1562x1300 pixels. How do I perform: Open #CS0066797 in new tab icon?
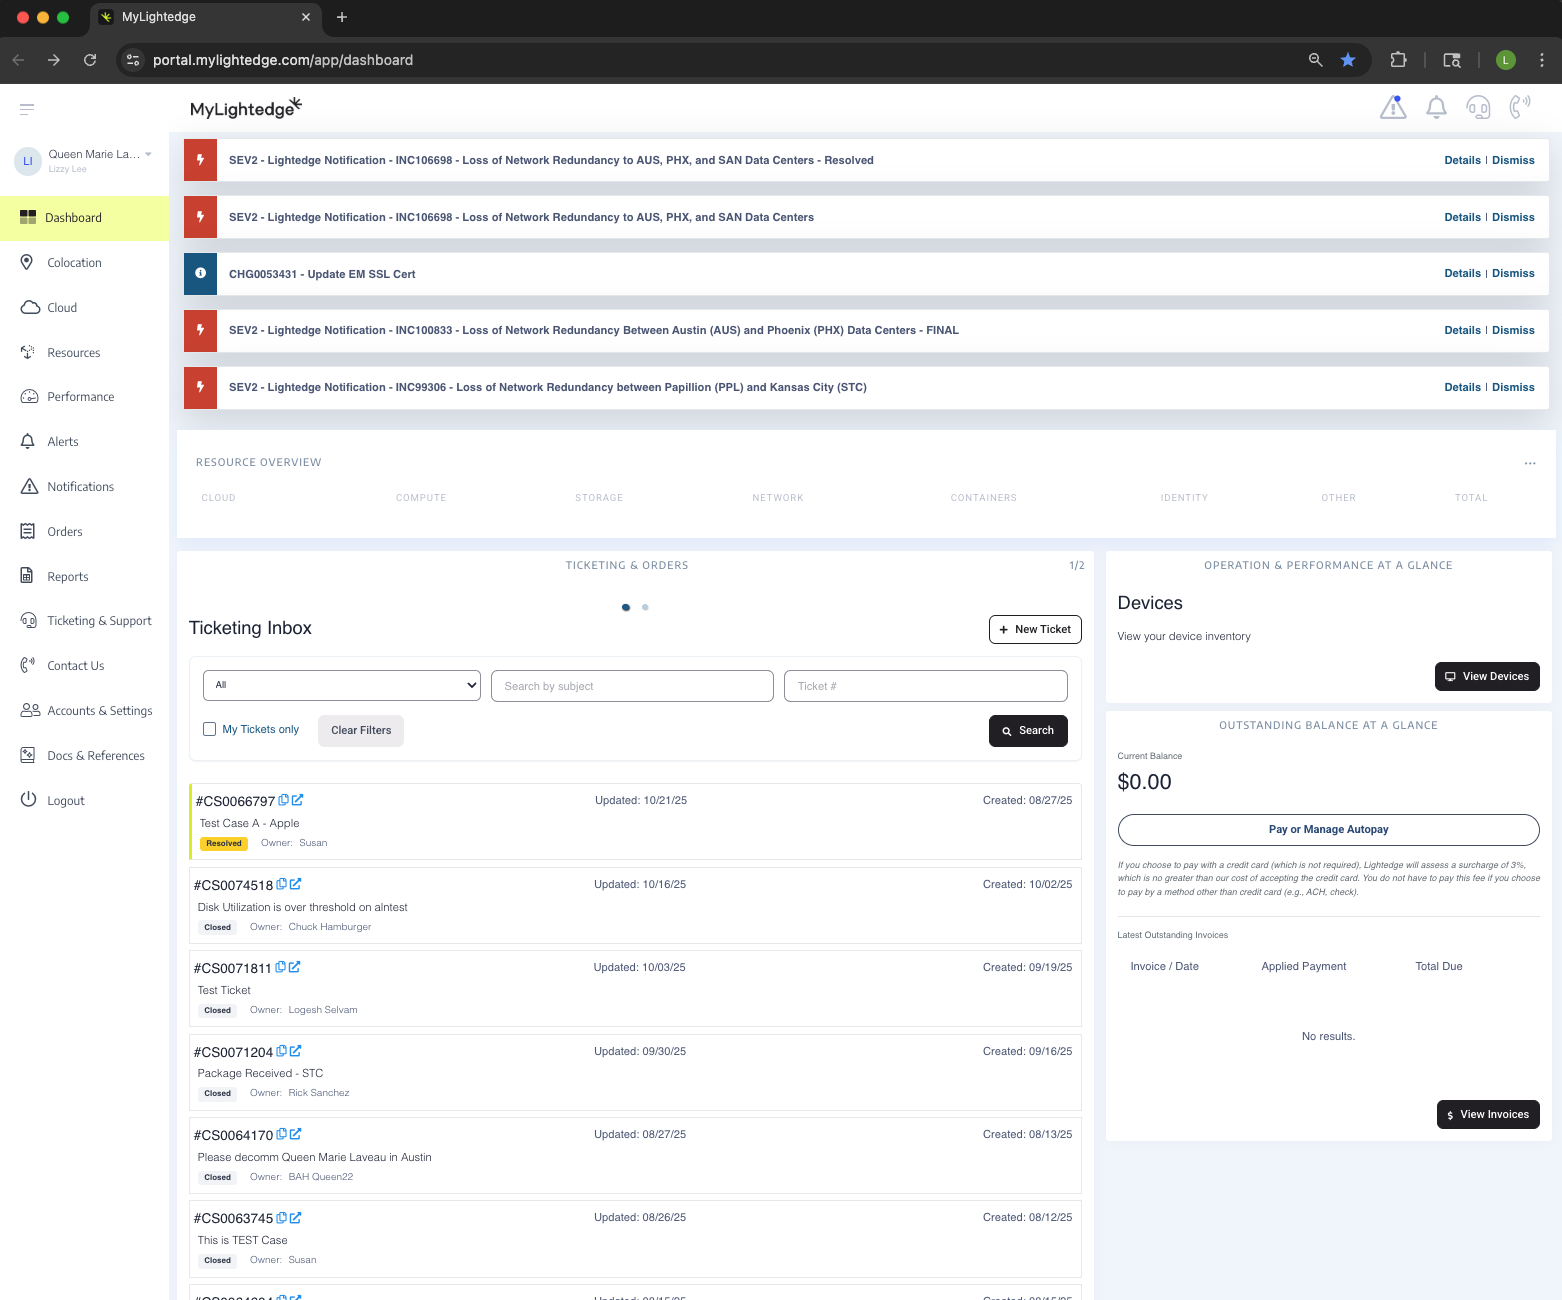point(298,800)
